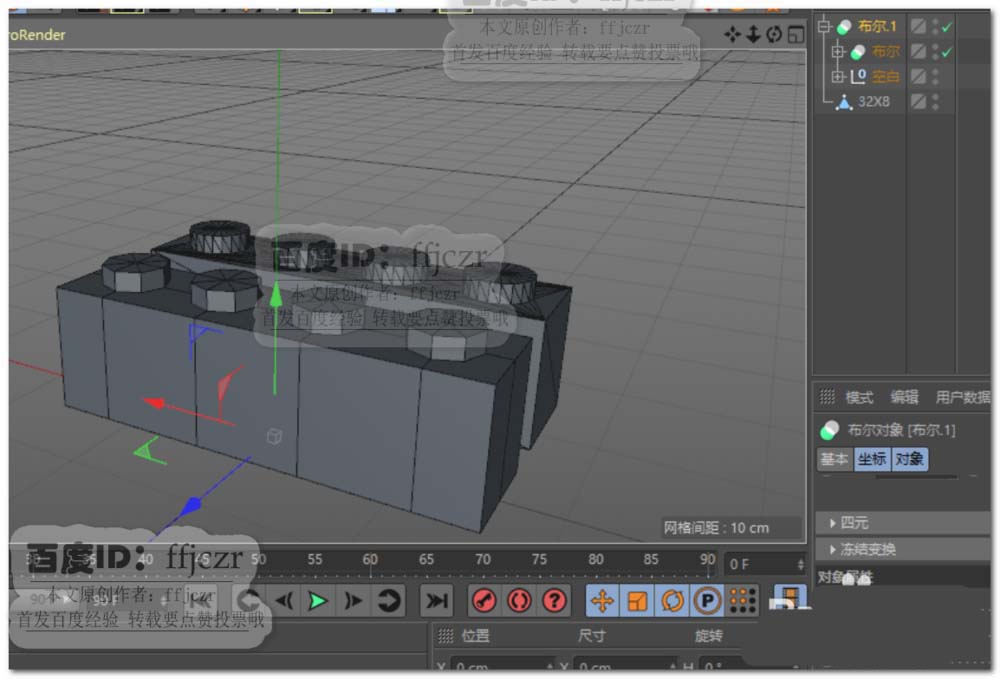
Task: Click the viewport pan (move camera) icon
Action: 733,35
